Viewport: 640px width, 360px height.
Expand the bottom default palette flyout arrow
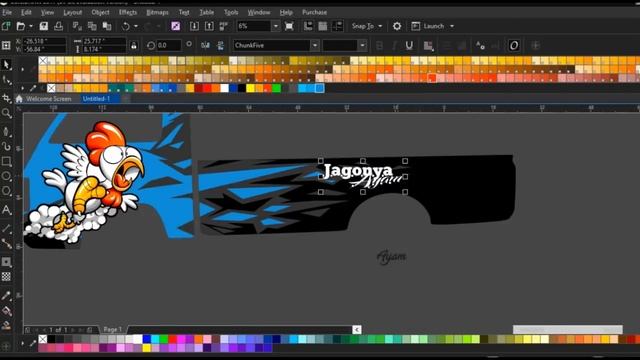pyautogui.click(x=22, y=343)
